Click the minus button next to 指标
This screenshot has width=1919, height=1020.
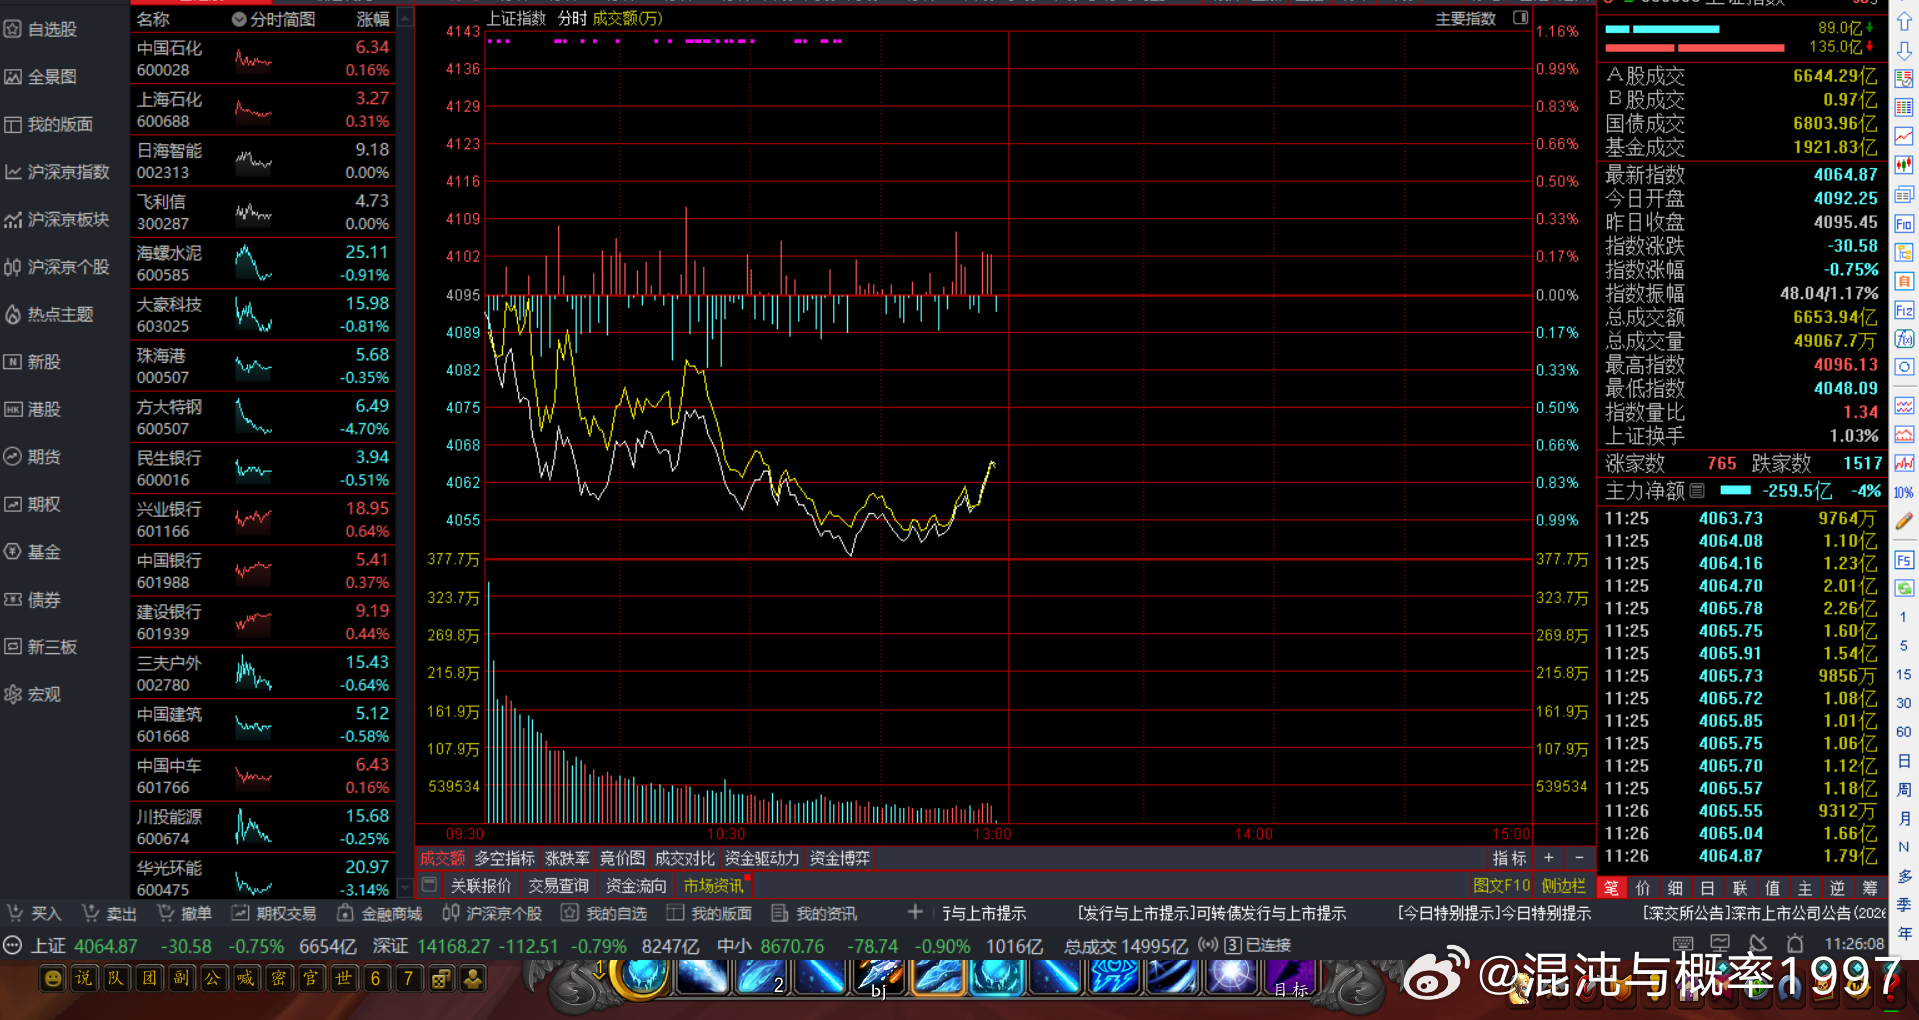pos(1579,858)
